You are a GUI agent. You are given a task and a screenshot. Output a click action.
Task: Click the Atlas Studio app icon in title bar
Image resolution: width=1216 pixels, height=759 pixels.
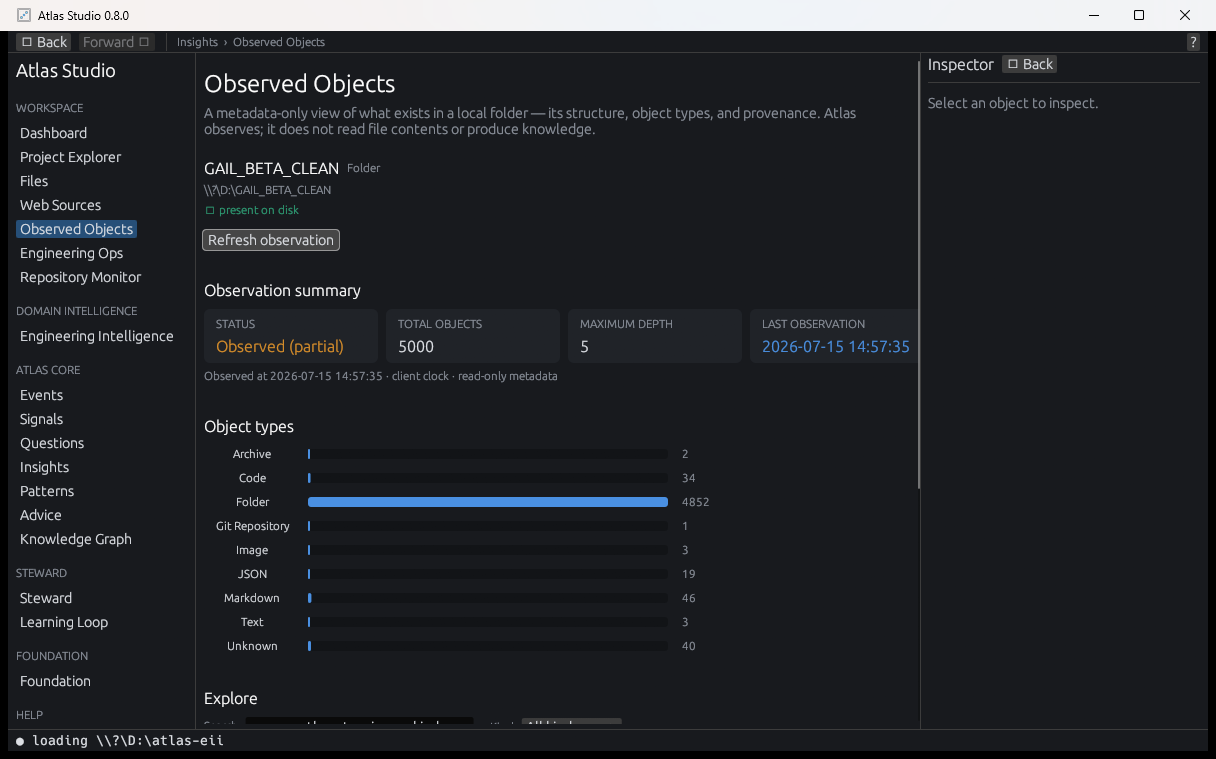pos(24,15)
